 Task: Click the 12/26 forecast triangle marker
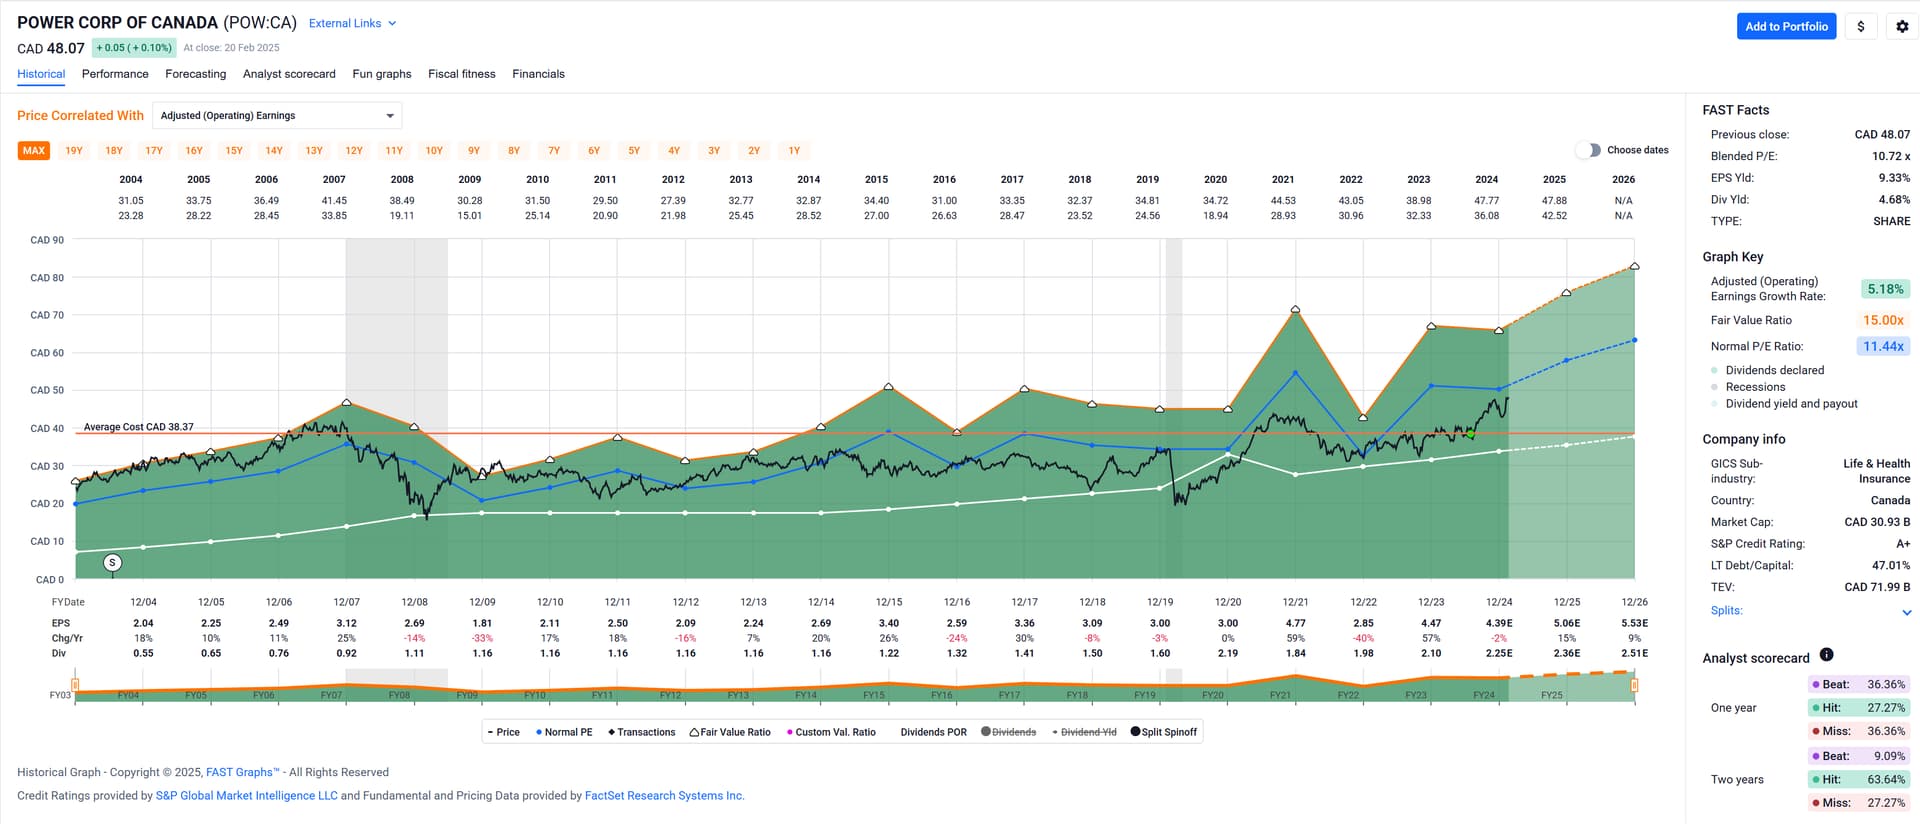pos(1634,266)
